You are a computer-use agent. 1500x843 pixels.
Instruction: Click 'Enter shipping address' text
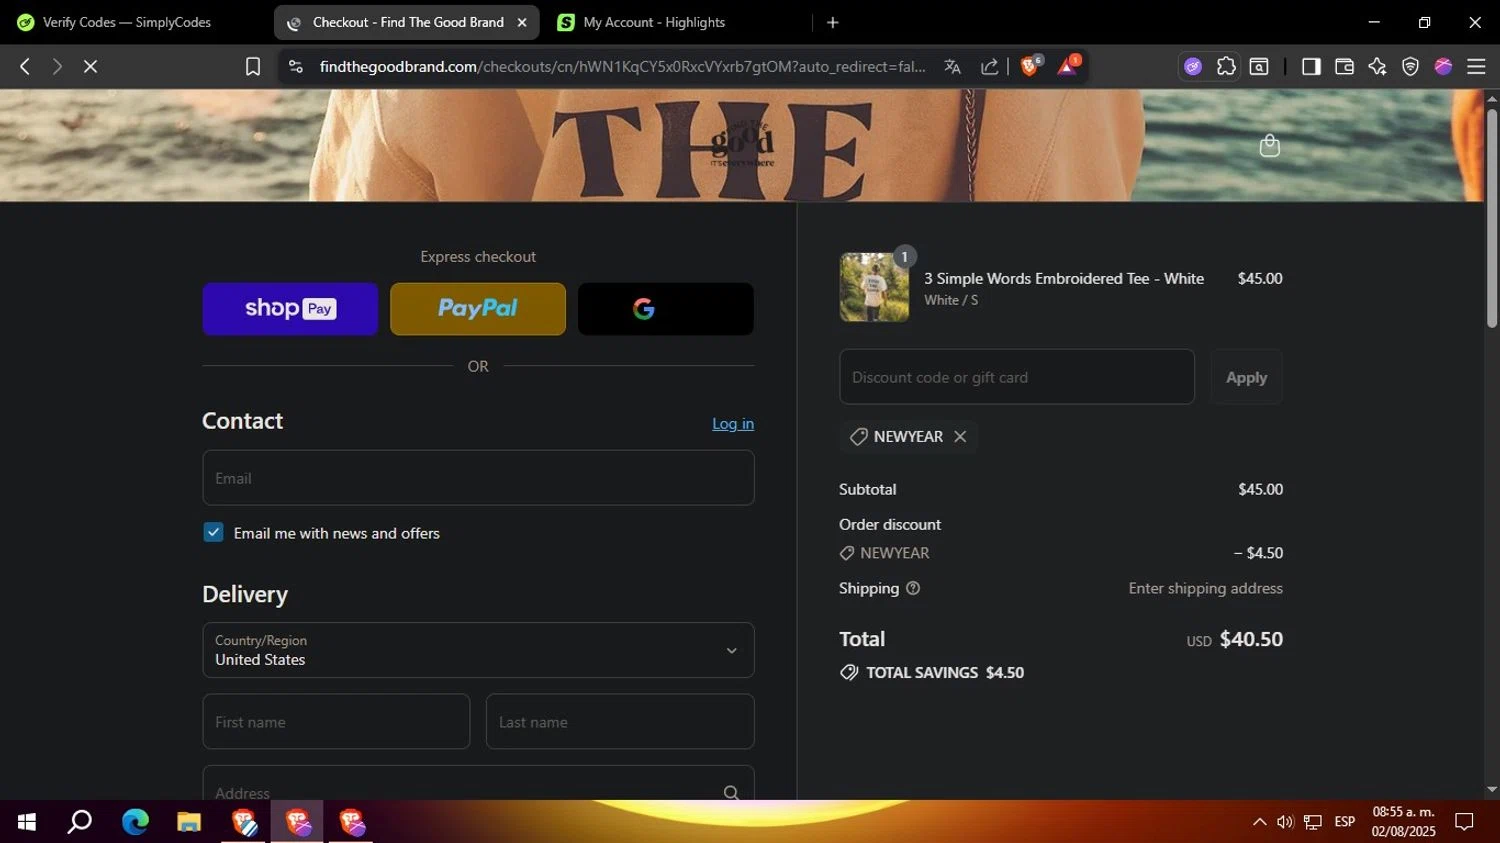click(1205, 588)
